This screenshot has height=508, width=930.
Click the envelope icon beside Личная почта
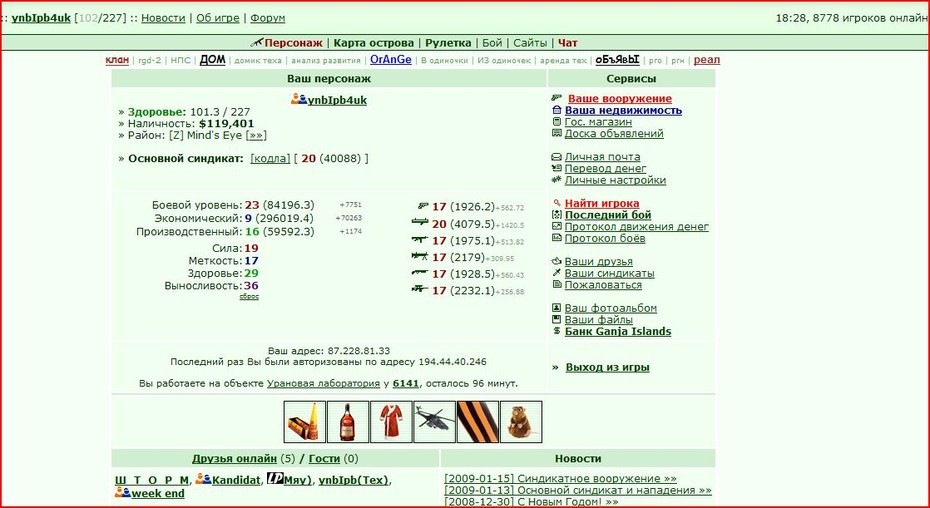tap(556, 157)
